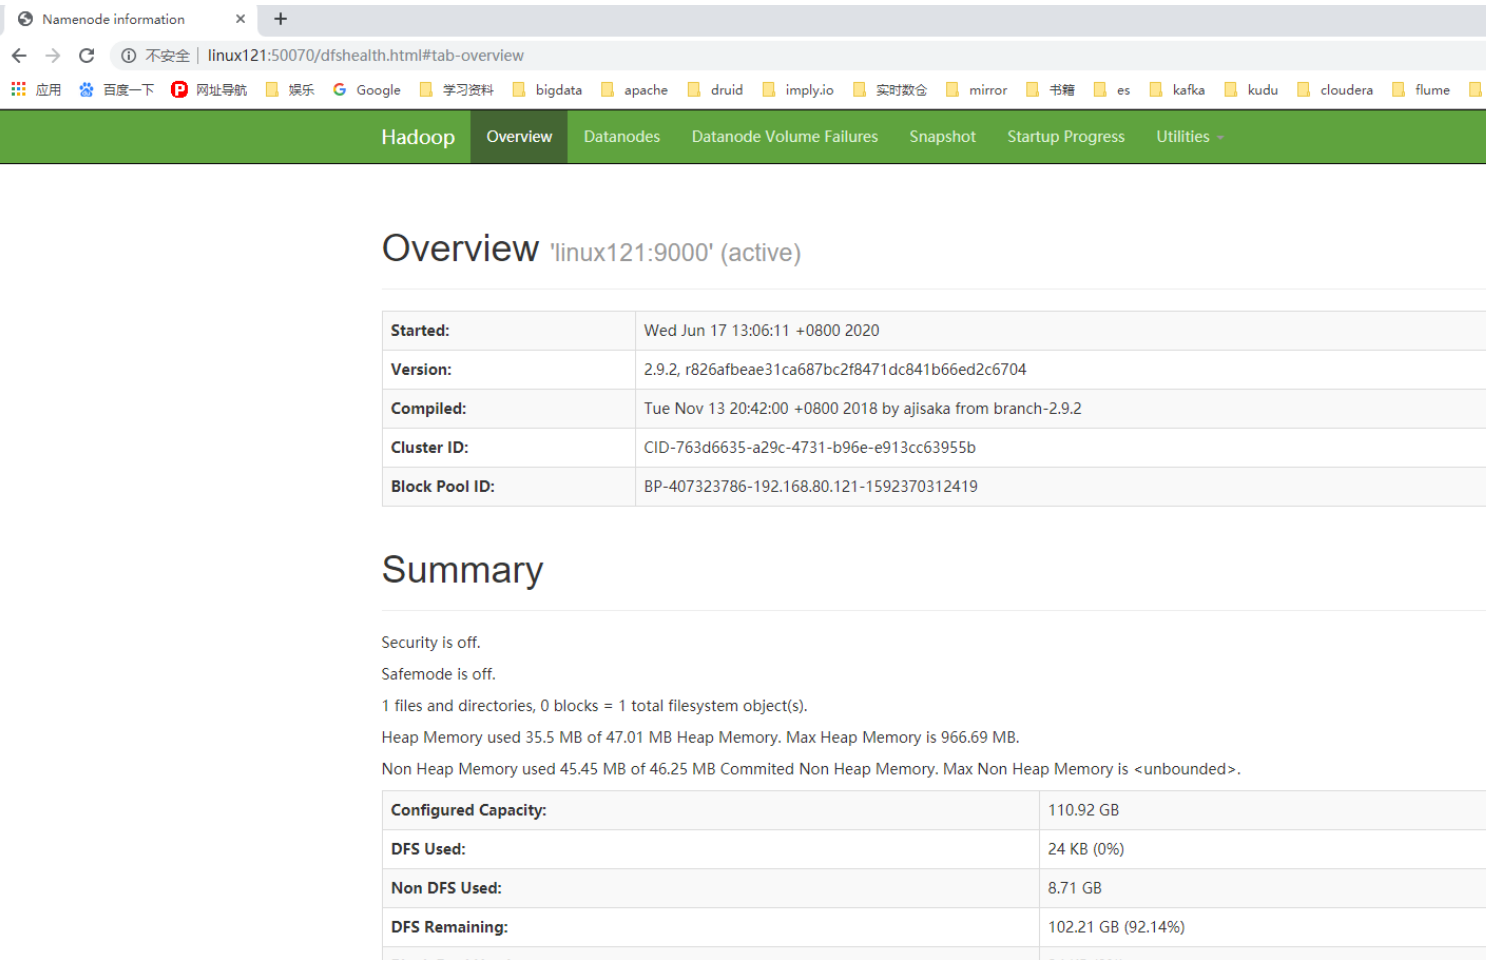Click the browser back arrow
The image size is (1486, 960).
19,55
